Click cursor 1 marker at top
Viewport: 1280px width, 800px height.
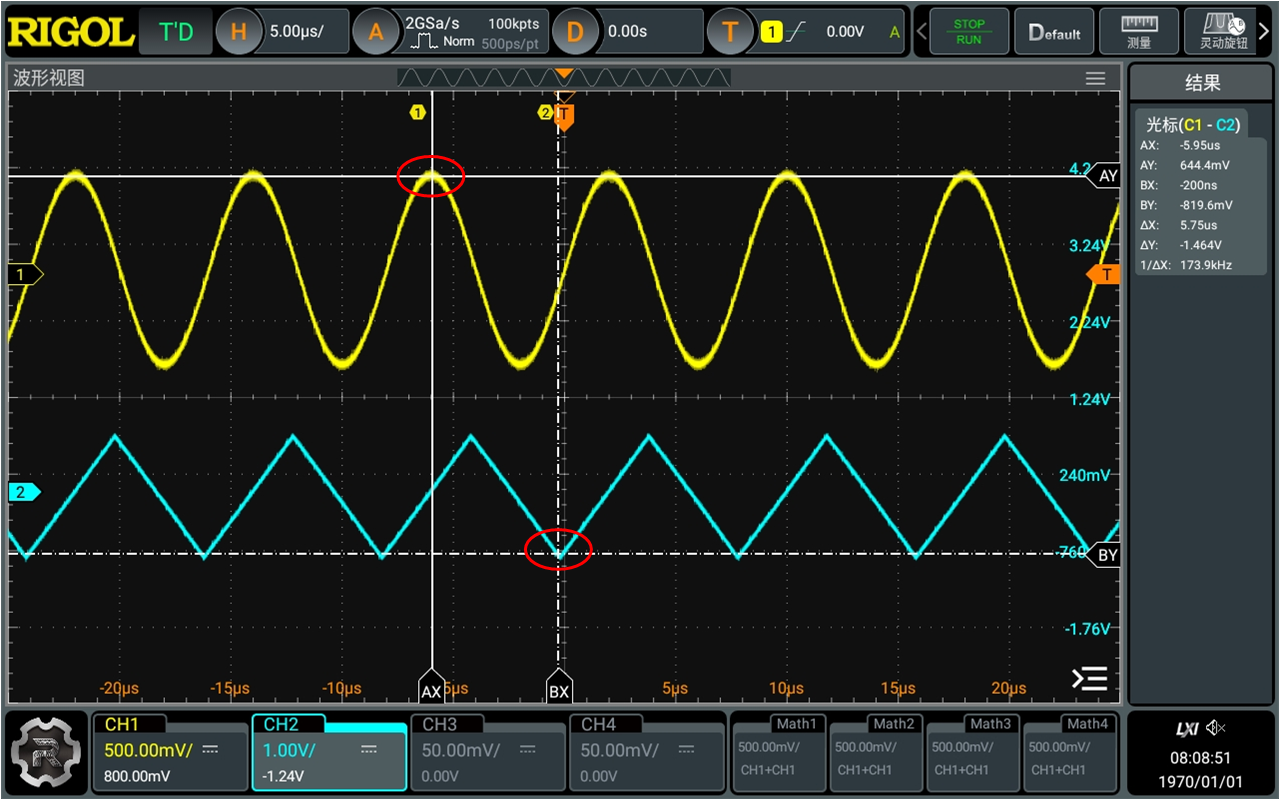pos(417,112)
